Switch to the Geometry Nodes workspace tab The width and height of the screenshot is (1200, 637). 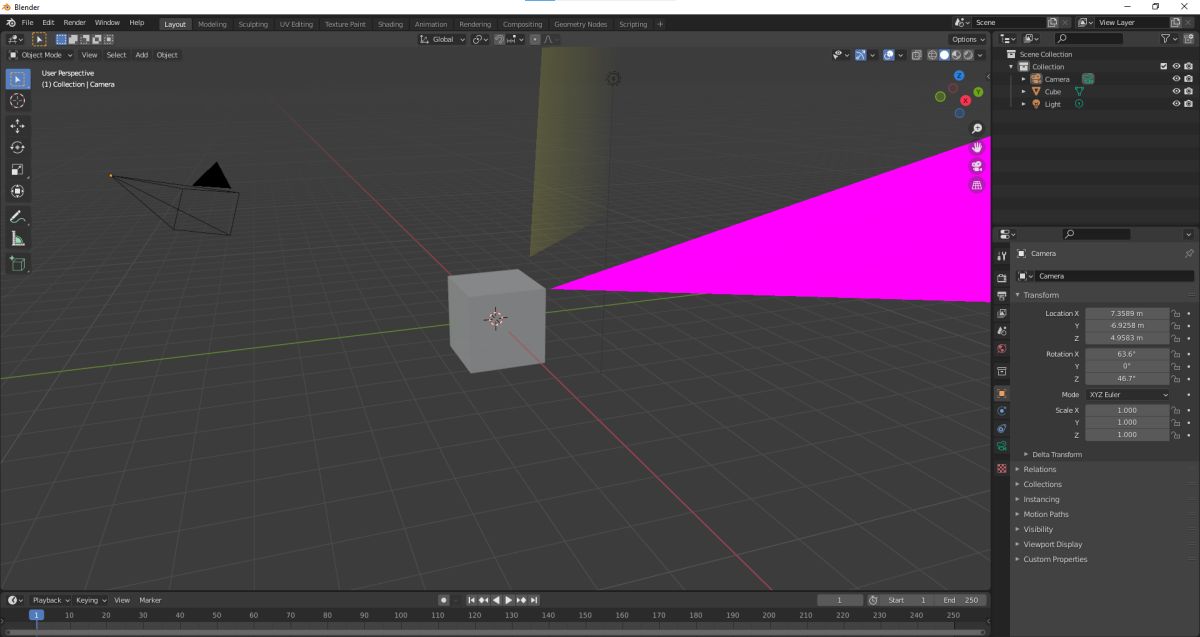[580, 24]
